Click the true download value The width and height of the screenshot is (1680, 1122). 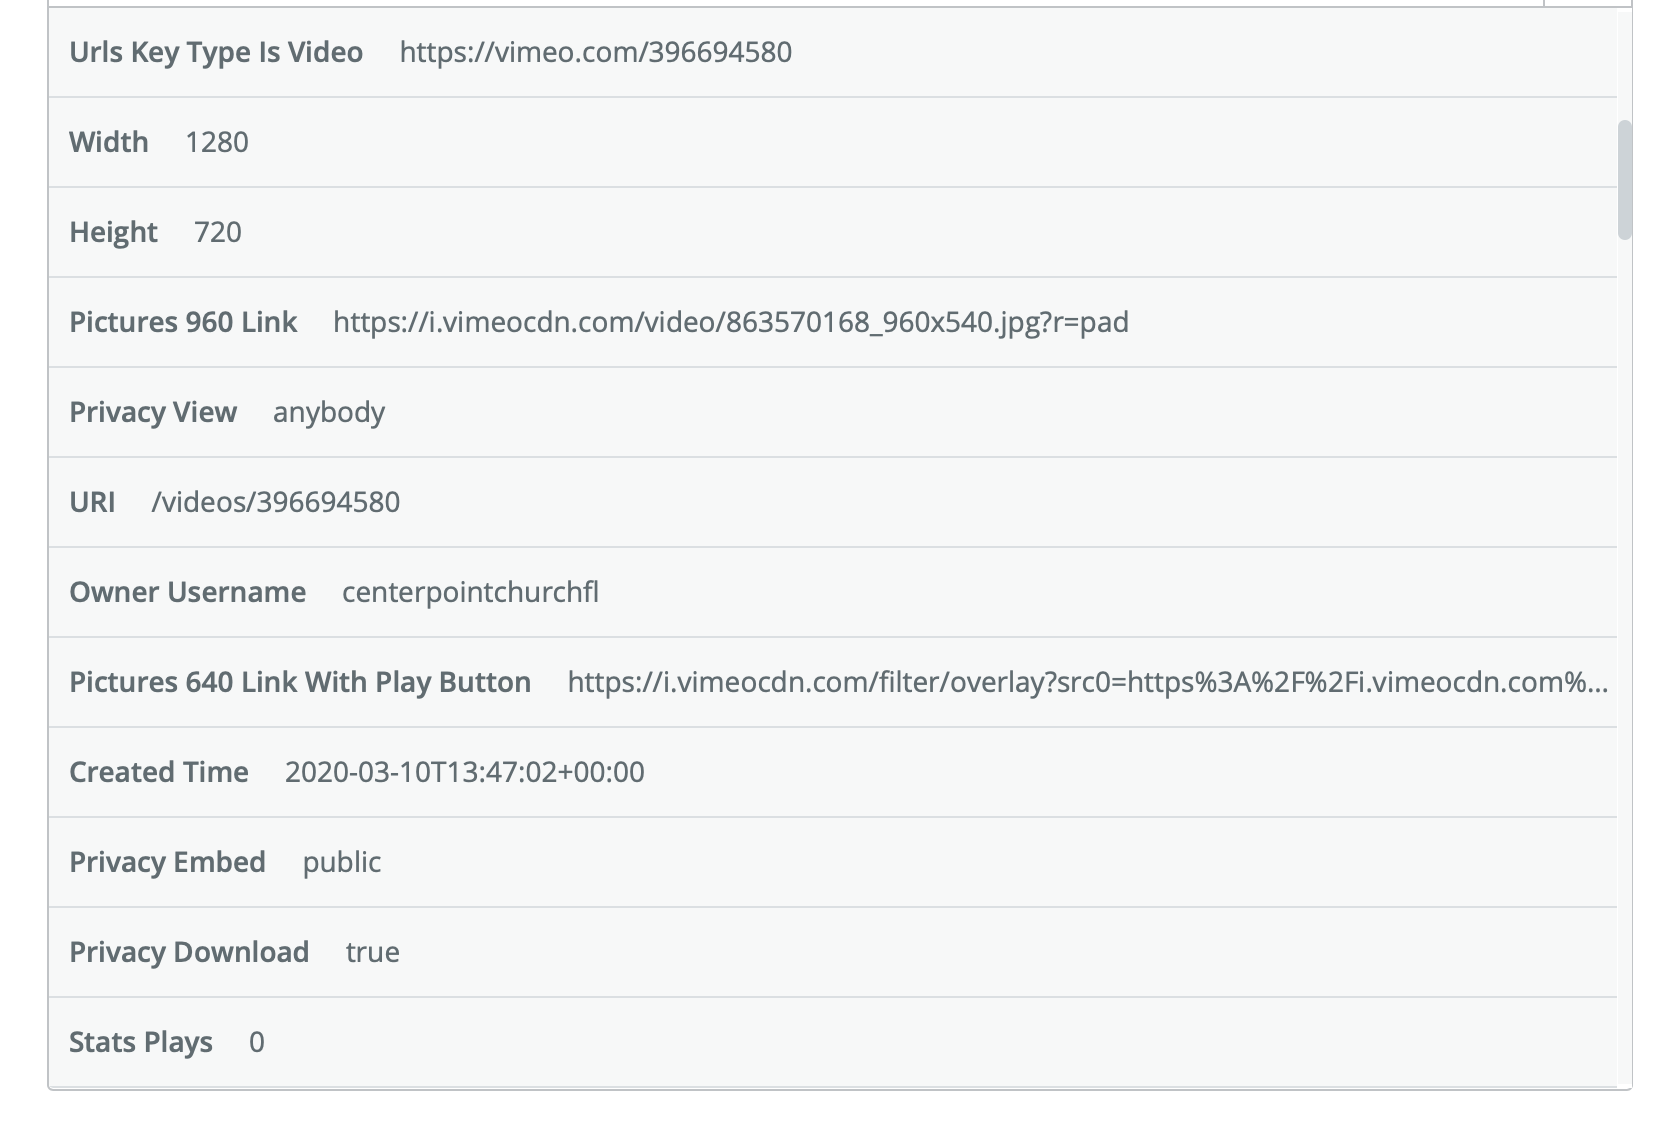tap(373, 952)
